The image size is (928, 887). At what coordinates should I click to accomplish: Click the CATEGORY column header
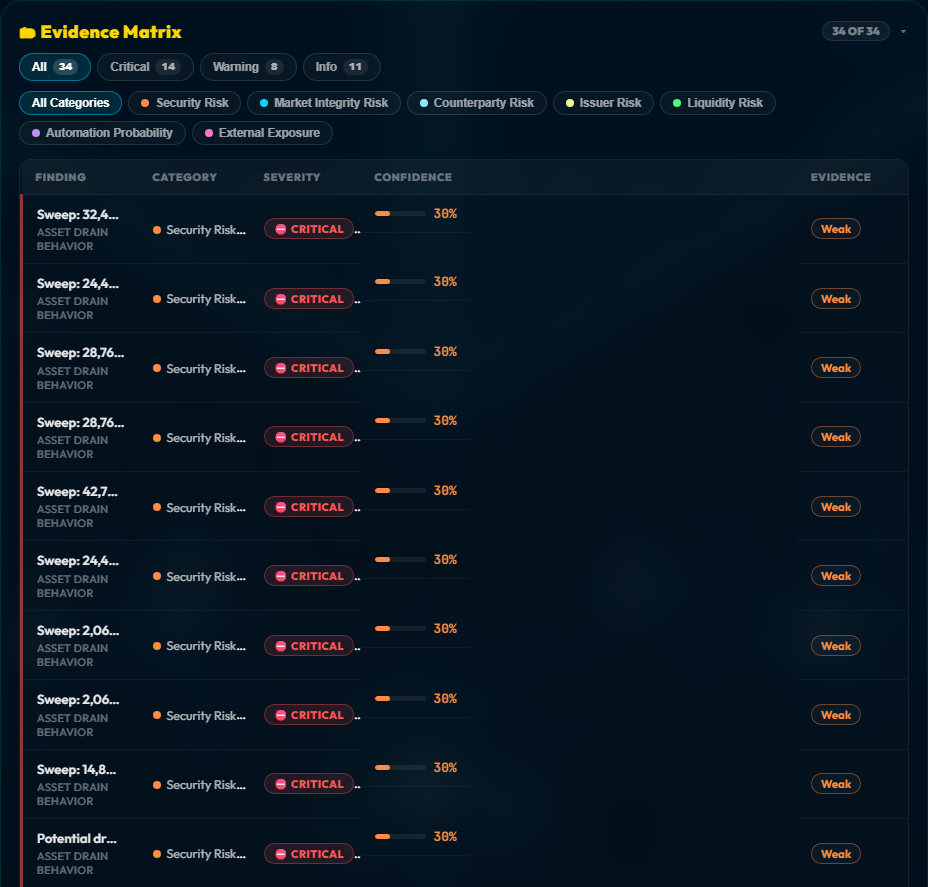click(x=184, y=177)
